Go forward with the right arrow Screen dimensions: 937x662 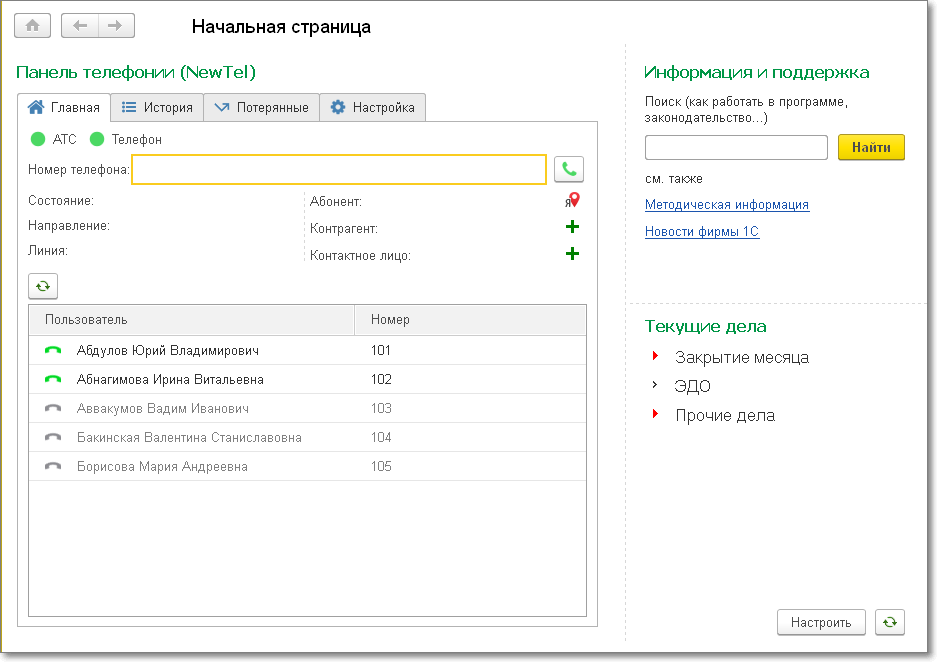115,26
